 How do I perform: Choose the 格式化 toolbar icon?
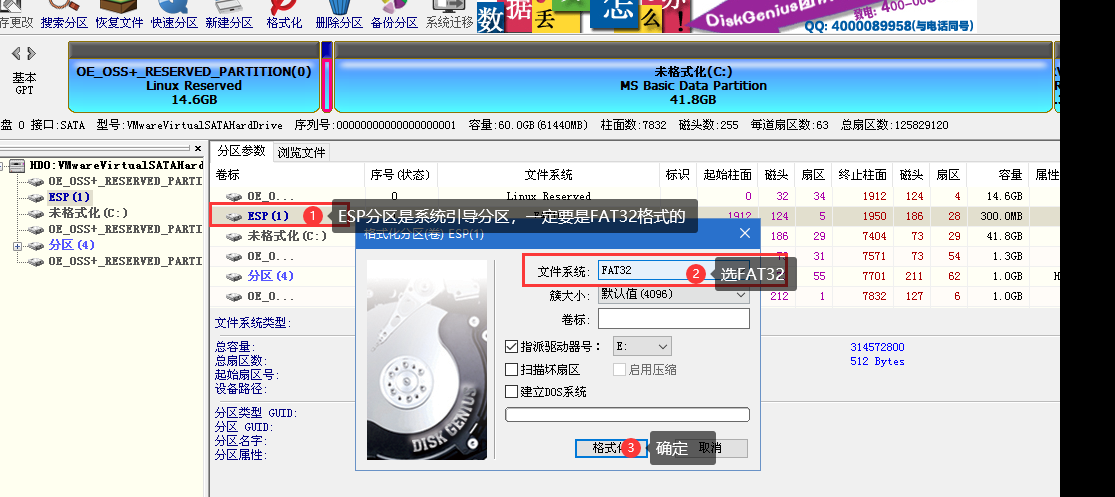284,16
